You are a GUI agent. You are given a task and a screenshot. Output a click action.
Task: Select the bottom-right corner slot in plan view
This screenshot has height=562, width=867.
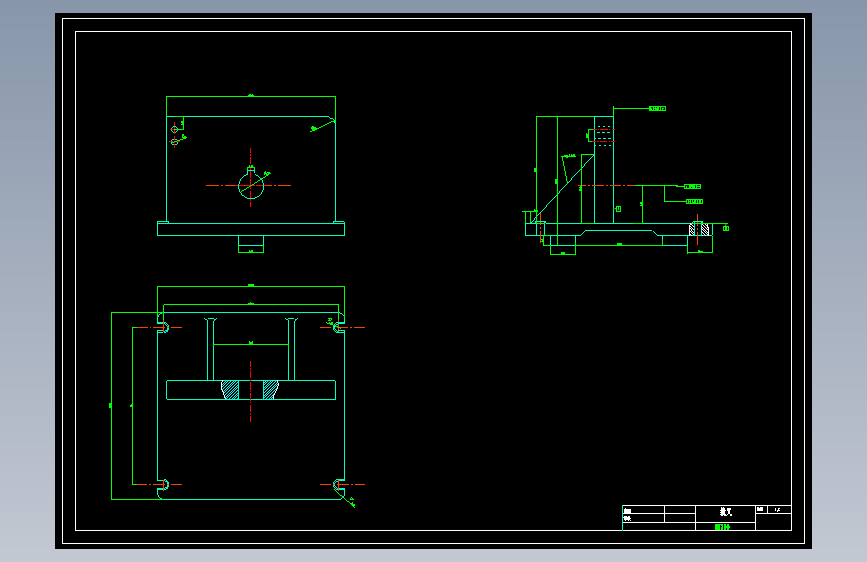[338, 485]
